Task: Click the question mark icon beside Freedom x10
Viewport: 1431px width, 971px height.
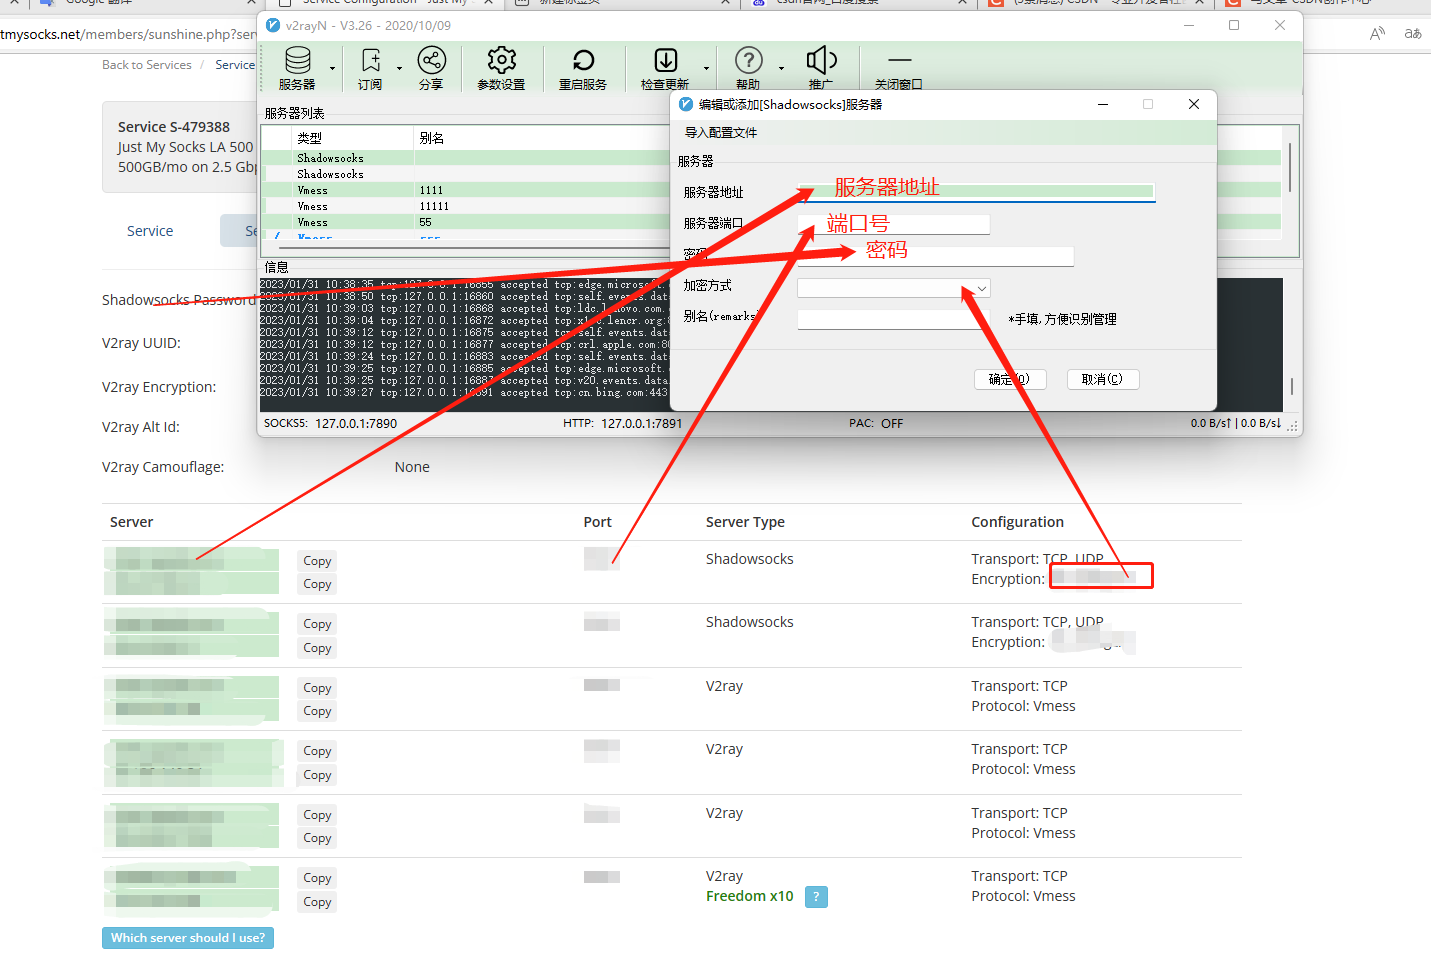Action: [x=816, y=897]
